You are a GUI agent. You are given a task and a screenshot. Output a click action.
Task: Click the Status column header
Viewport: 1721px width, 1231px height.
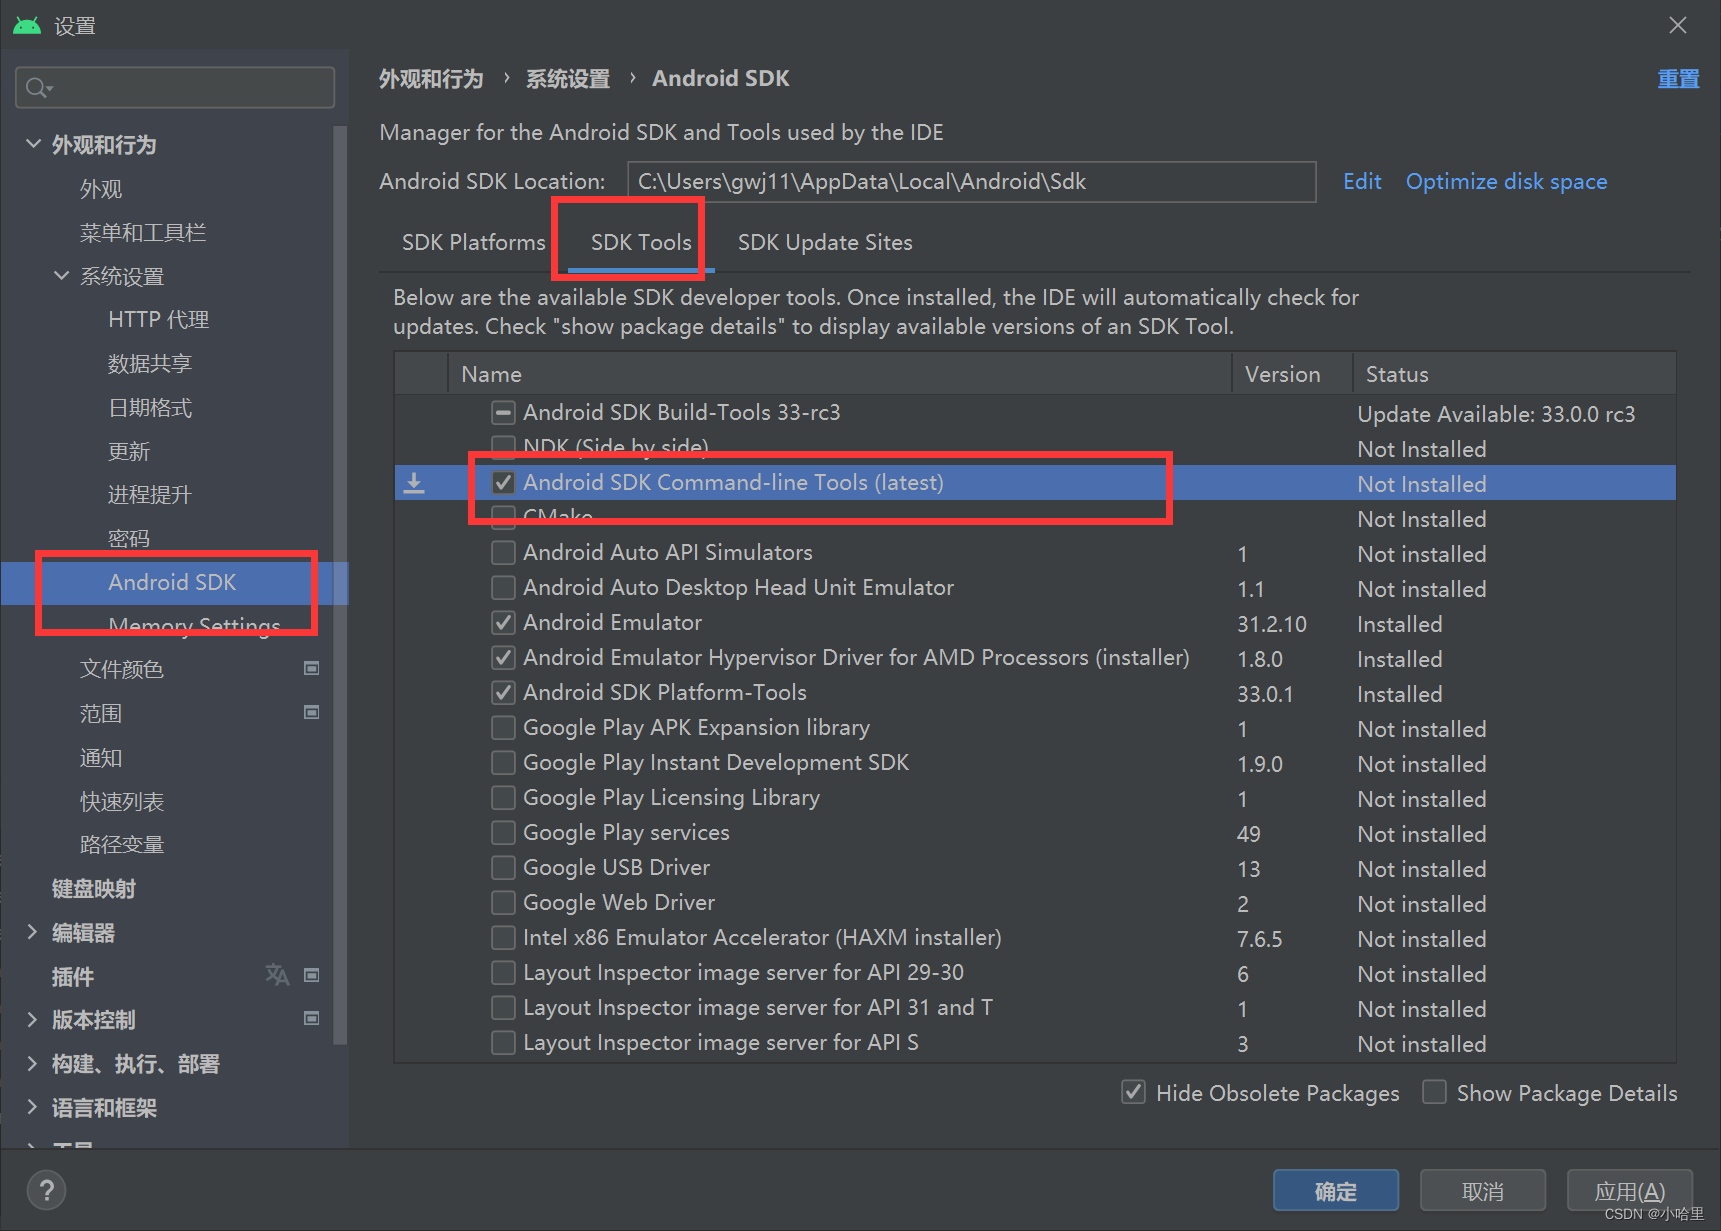(x=1515, y=374)
